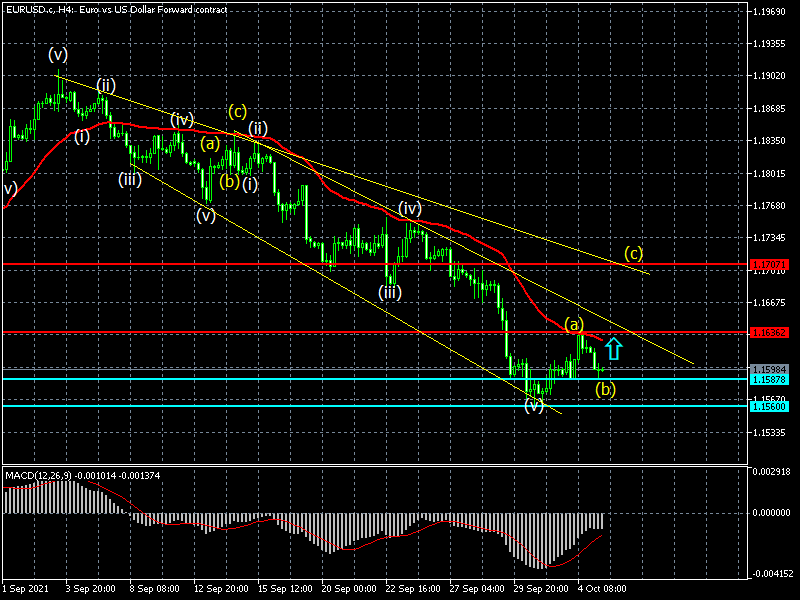Click the 20 Sep 00:00 time axis label
Viewport: 800px width, 600px height.
coord(349,590)
